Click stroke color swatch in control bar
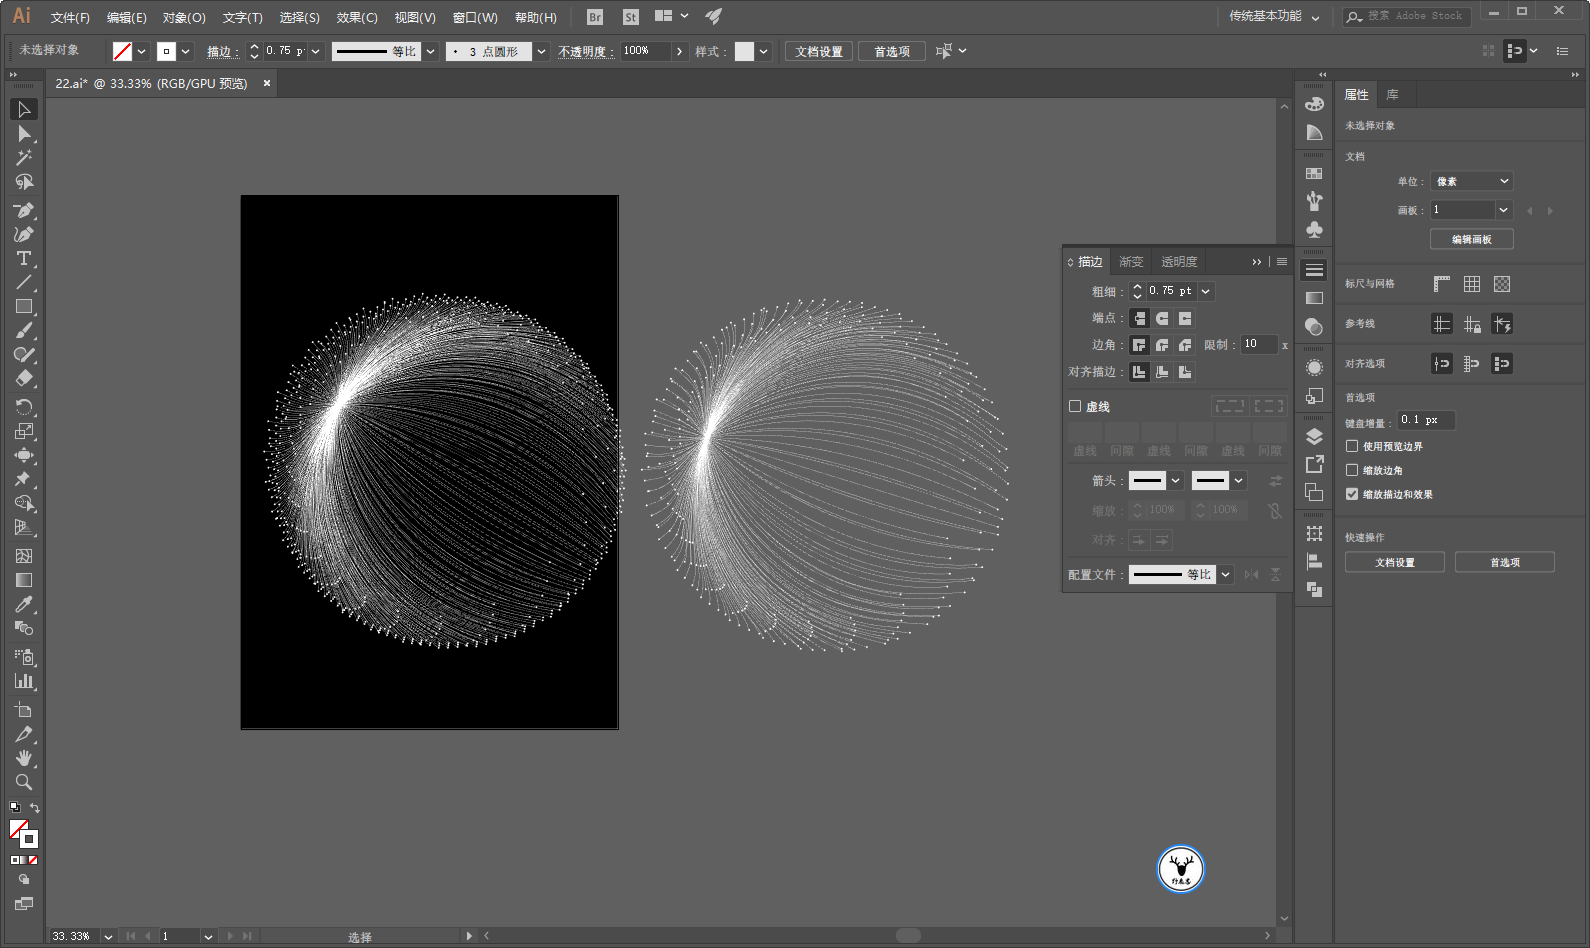 (166, 51)
